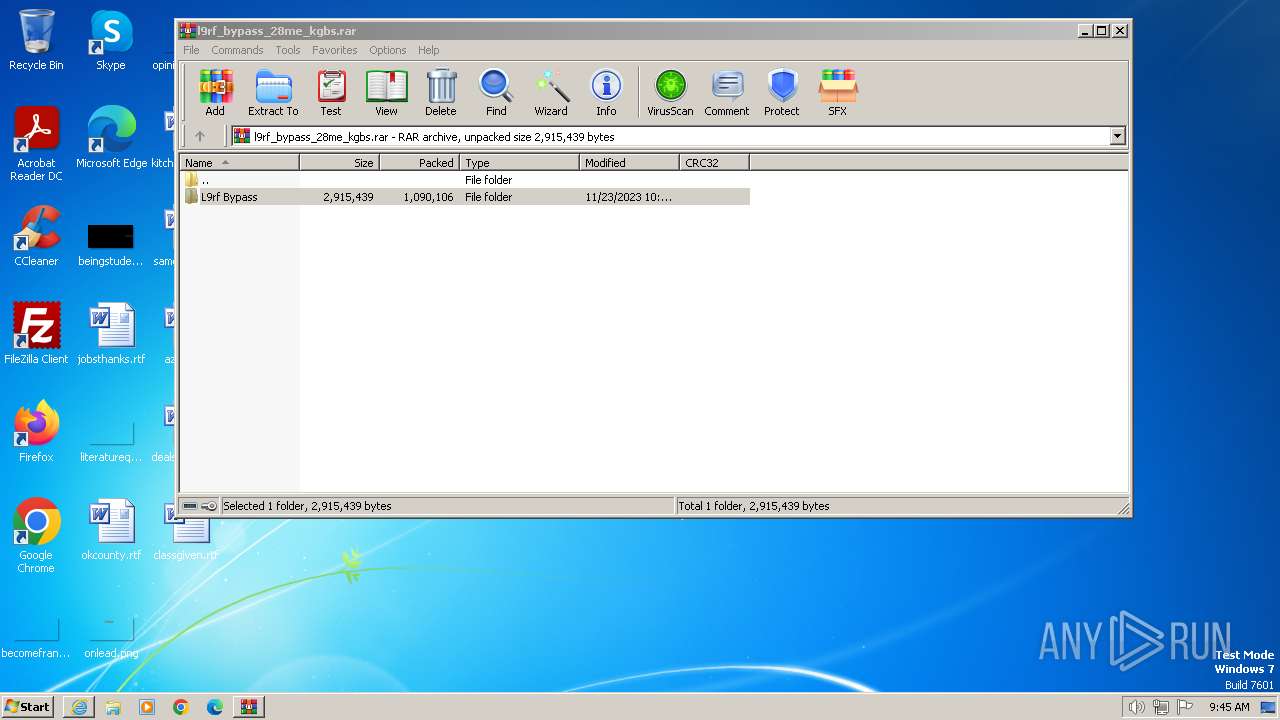
Task: Sort by Name column header
Action: 240,163
